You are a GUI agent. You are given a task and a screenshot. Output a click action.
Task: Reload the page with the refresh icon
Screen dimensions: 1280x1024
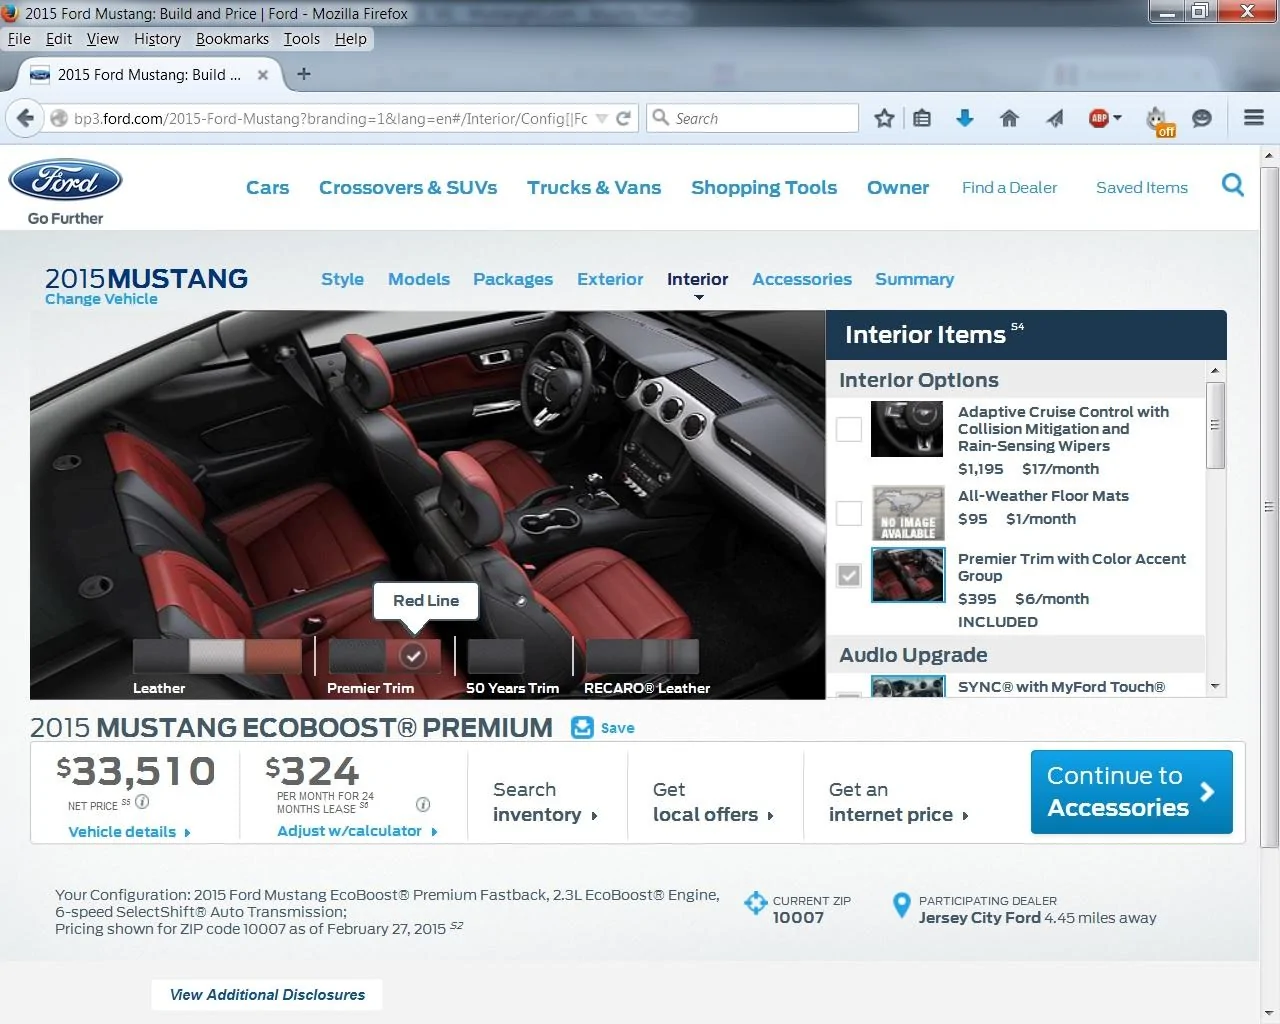(623, 118)
